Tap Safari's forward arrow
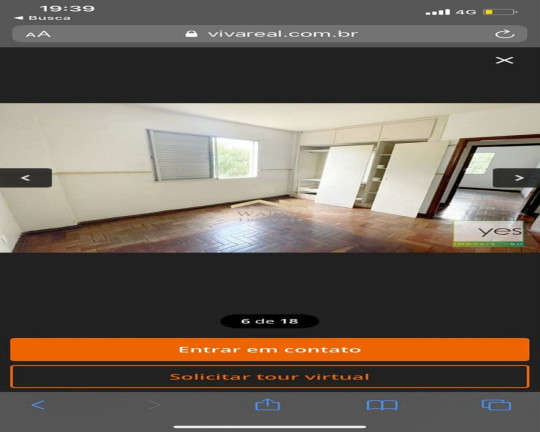This screenshot has width=540, height=432. pos(154,405)
